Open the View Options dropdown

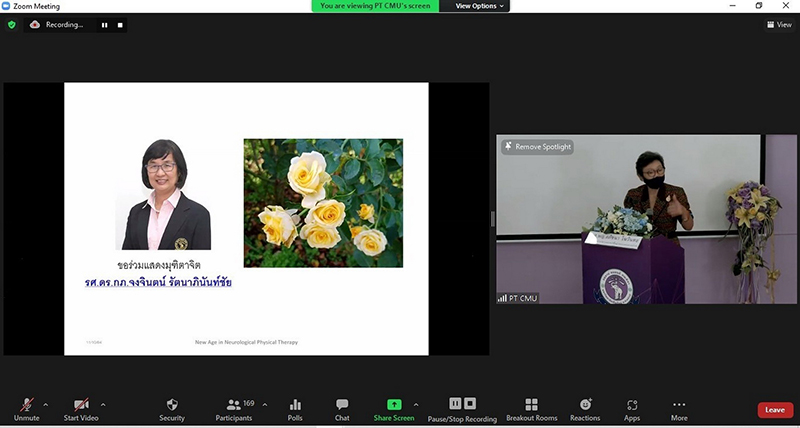tap(479, 6)
